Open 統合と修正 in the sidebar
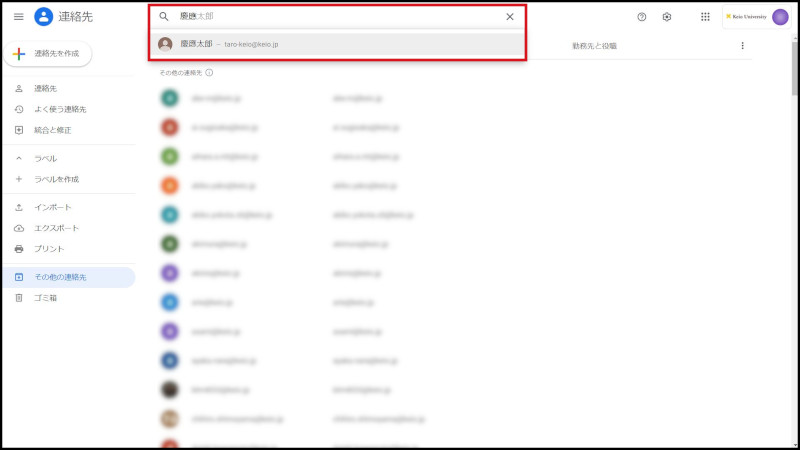The image size is (800, 450). click(x=53, y=130)
